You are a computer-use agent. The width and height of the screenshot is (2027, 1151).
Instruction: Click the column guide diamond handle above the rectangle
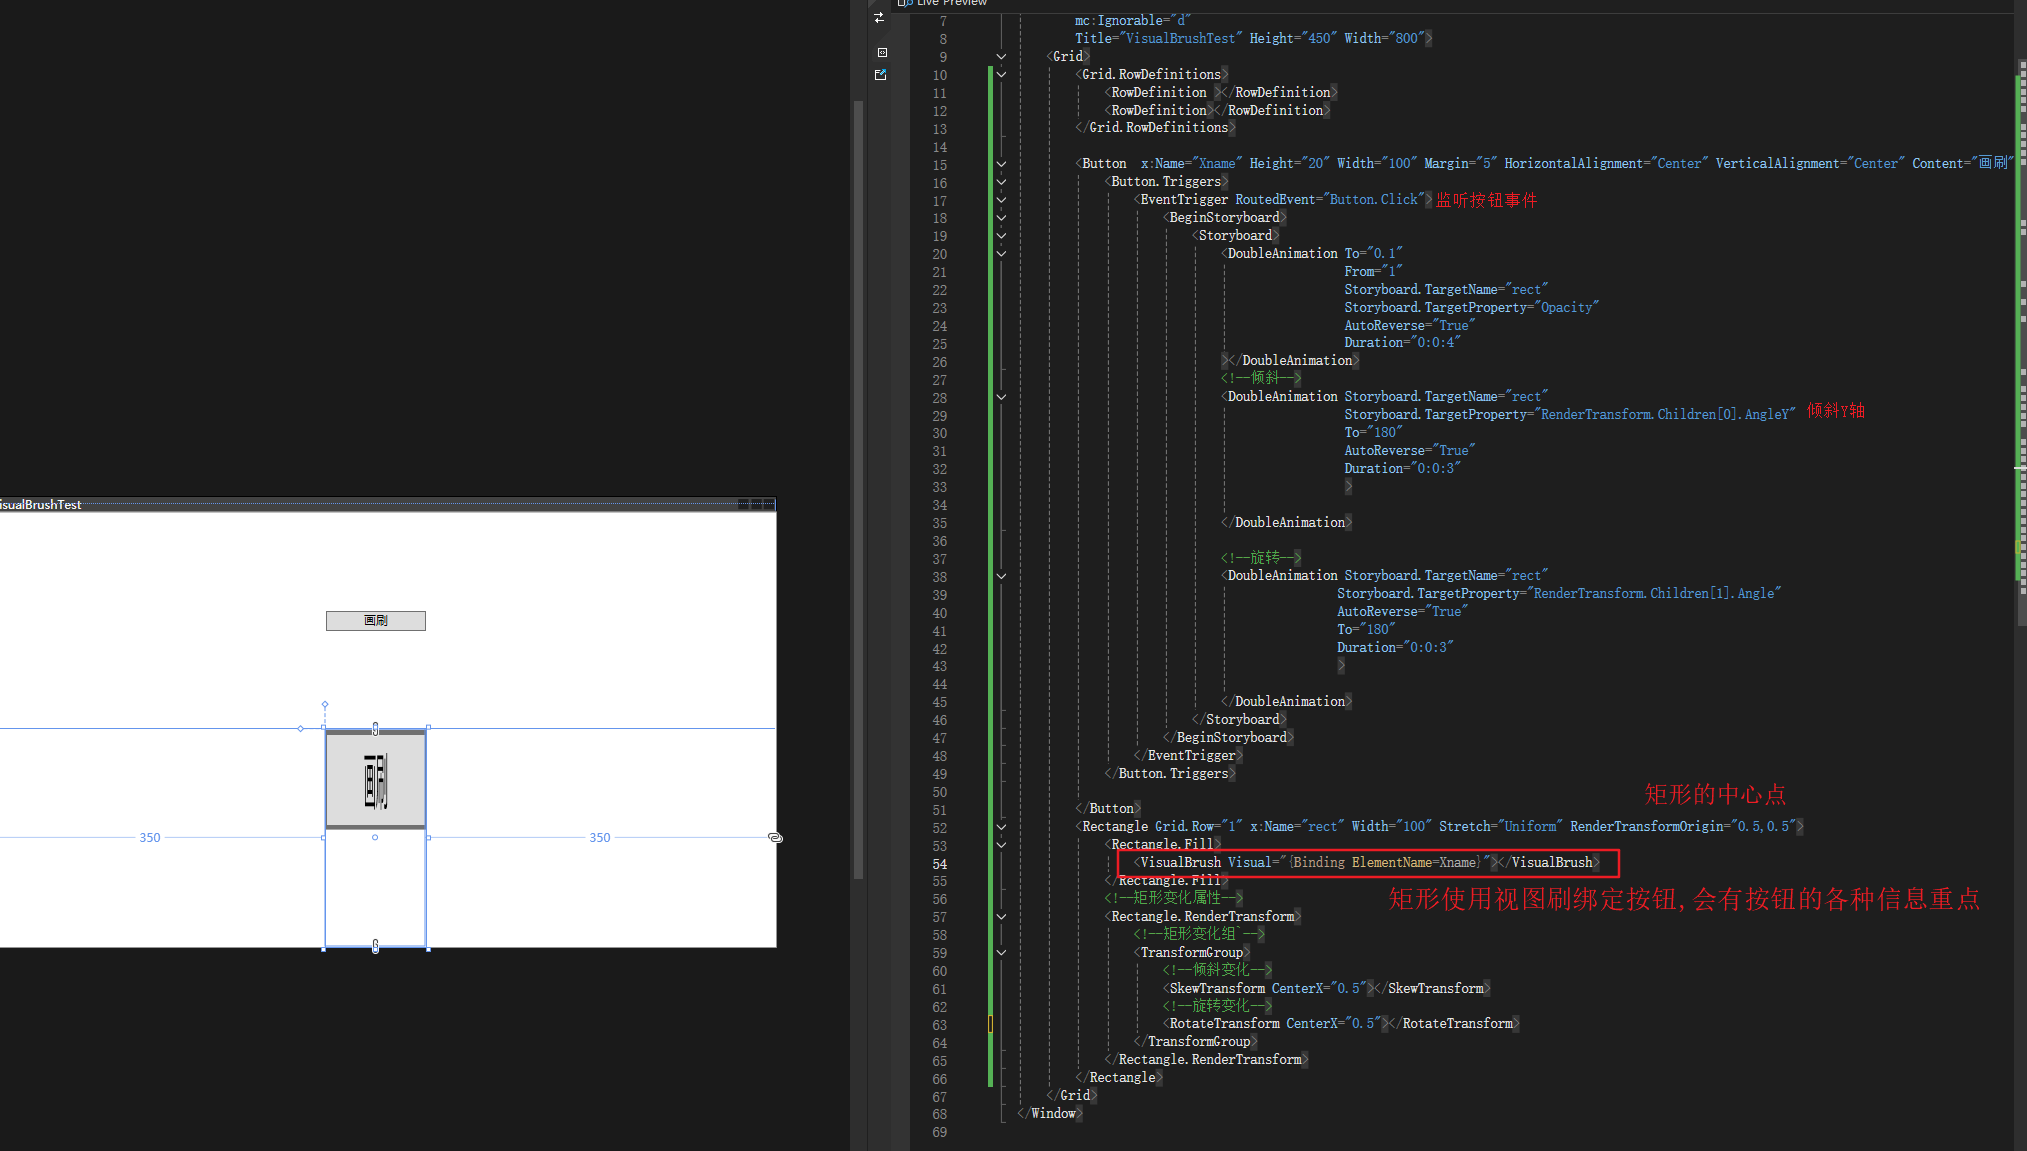pos(324,704)
